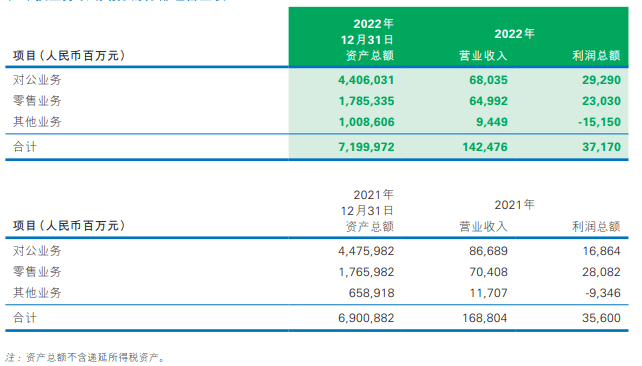Select the 2022 合计 total assets 7,199,972
The height and width of the screenshot is (366, 642).
pos(366,147)
